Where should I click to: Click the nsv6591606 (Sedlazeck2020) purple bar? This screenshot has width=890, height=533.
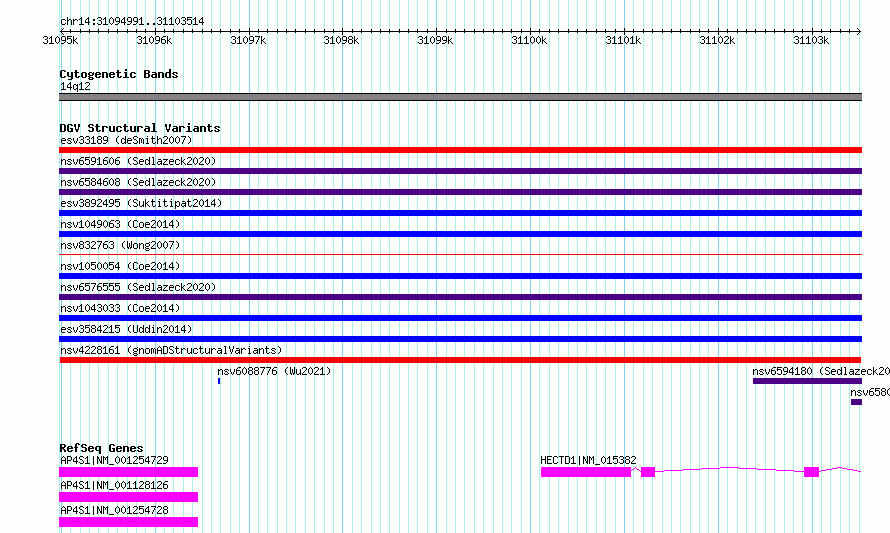[460, 171]
